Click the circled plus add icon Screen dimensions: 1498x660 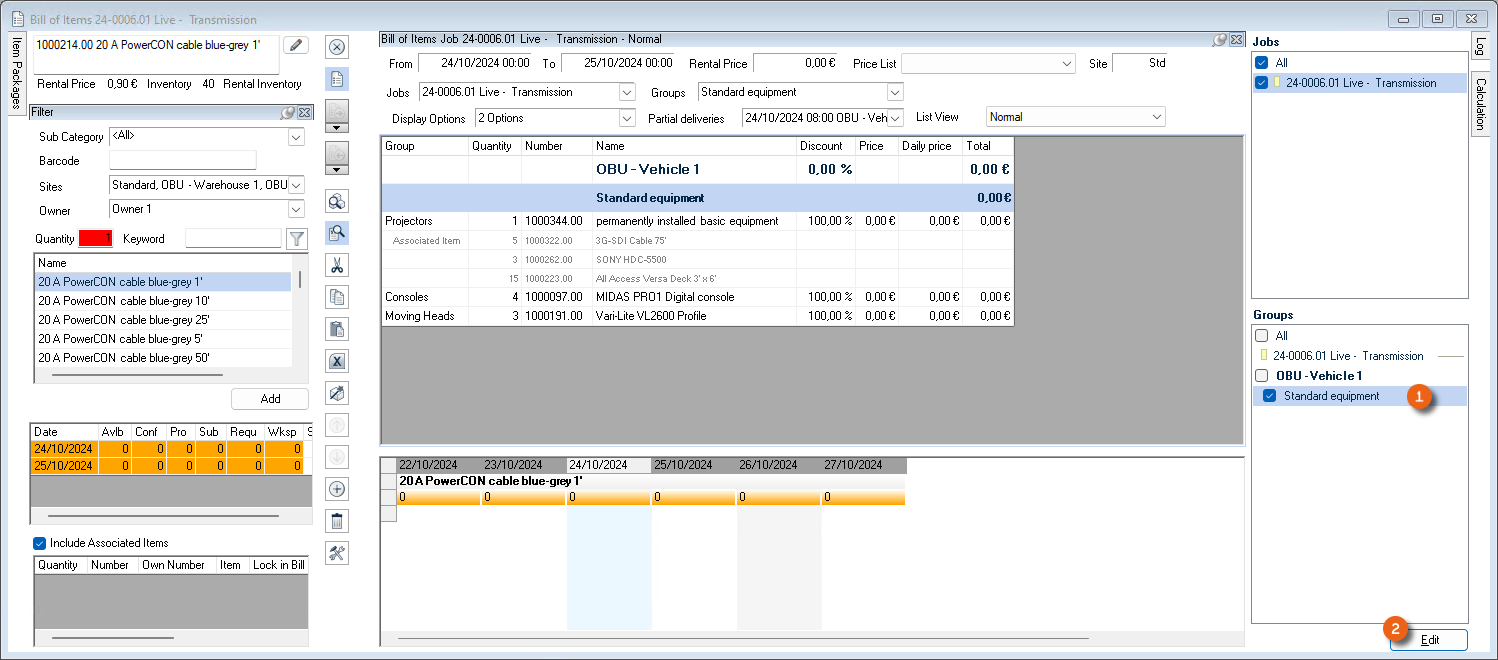(x=337, y=489)
